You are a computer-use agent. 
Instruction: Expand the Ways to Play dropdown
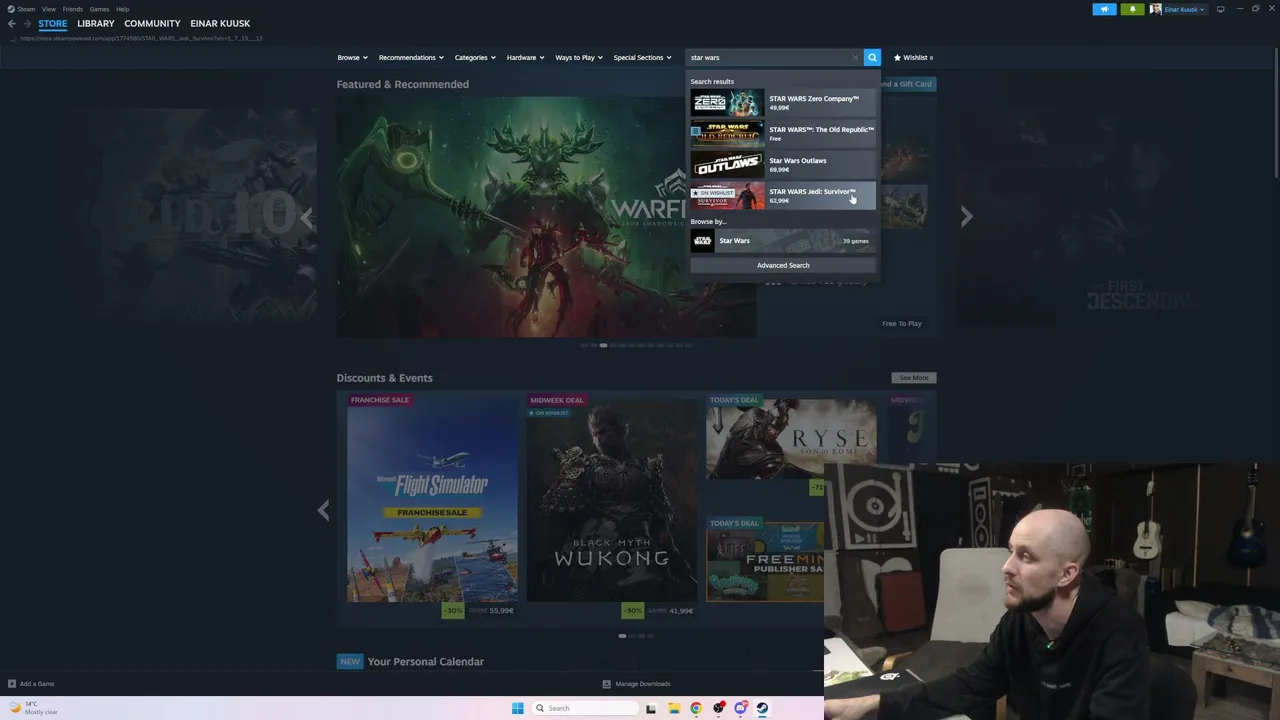[579, 58]
